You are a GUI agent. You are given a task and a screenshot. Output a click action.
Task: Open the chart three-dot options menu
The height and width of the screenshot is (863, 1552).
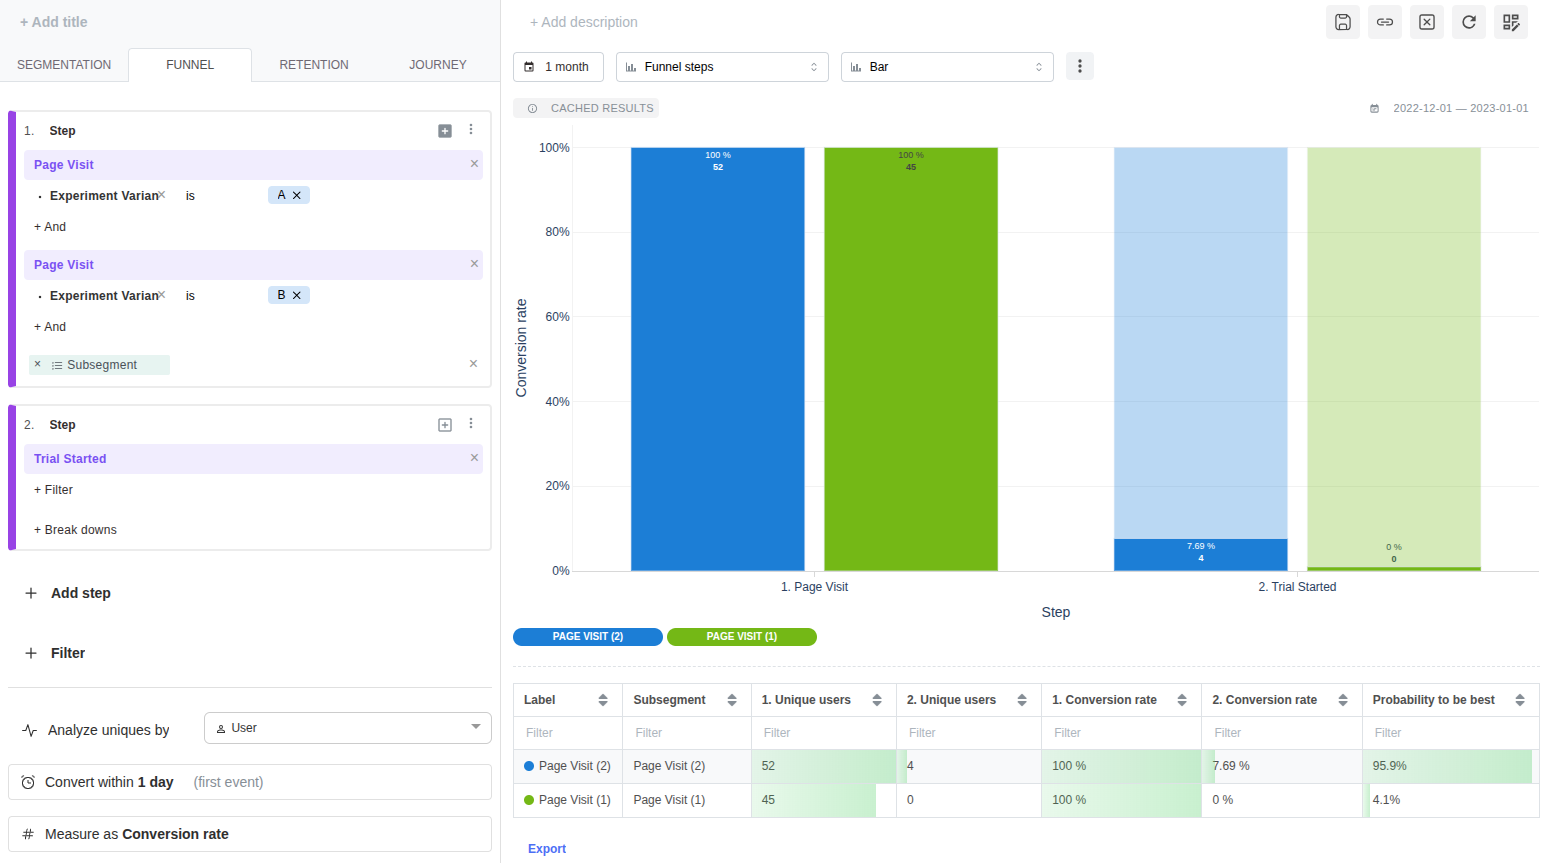tap(1079, 67)
